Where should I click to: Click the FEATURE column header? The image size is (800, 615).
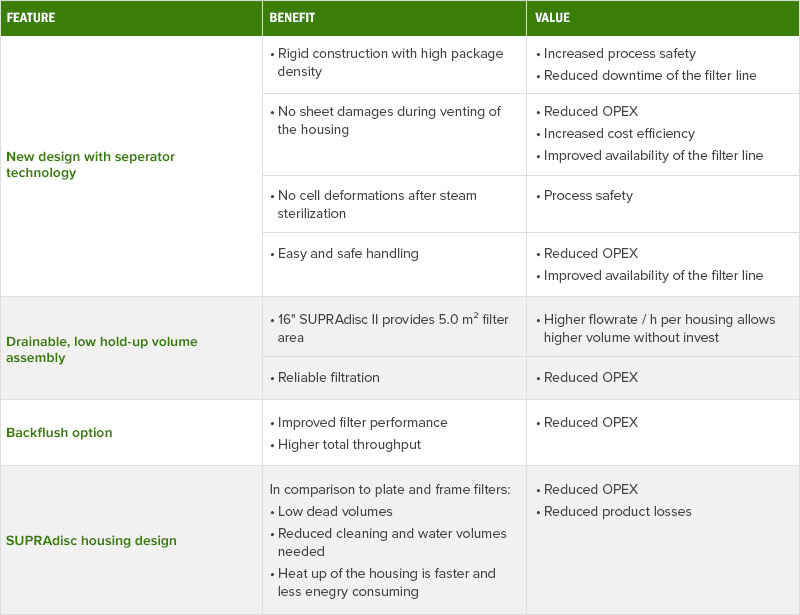click(31, 18)
